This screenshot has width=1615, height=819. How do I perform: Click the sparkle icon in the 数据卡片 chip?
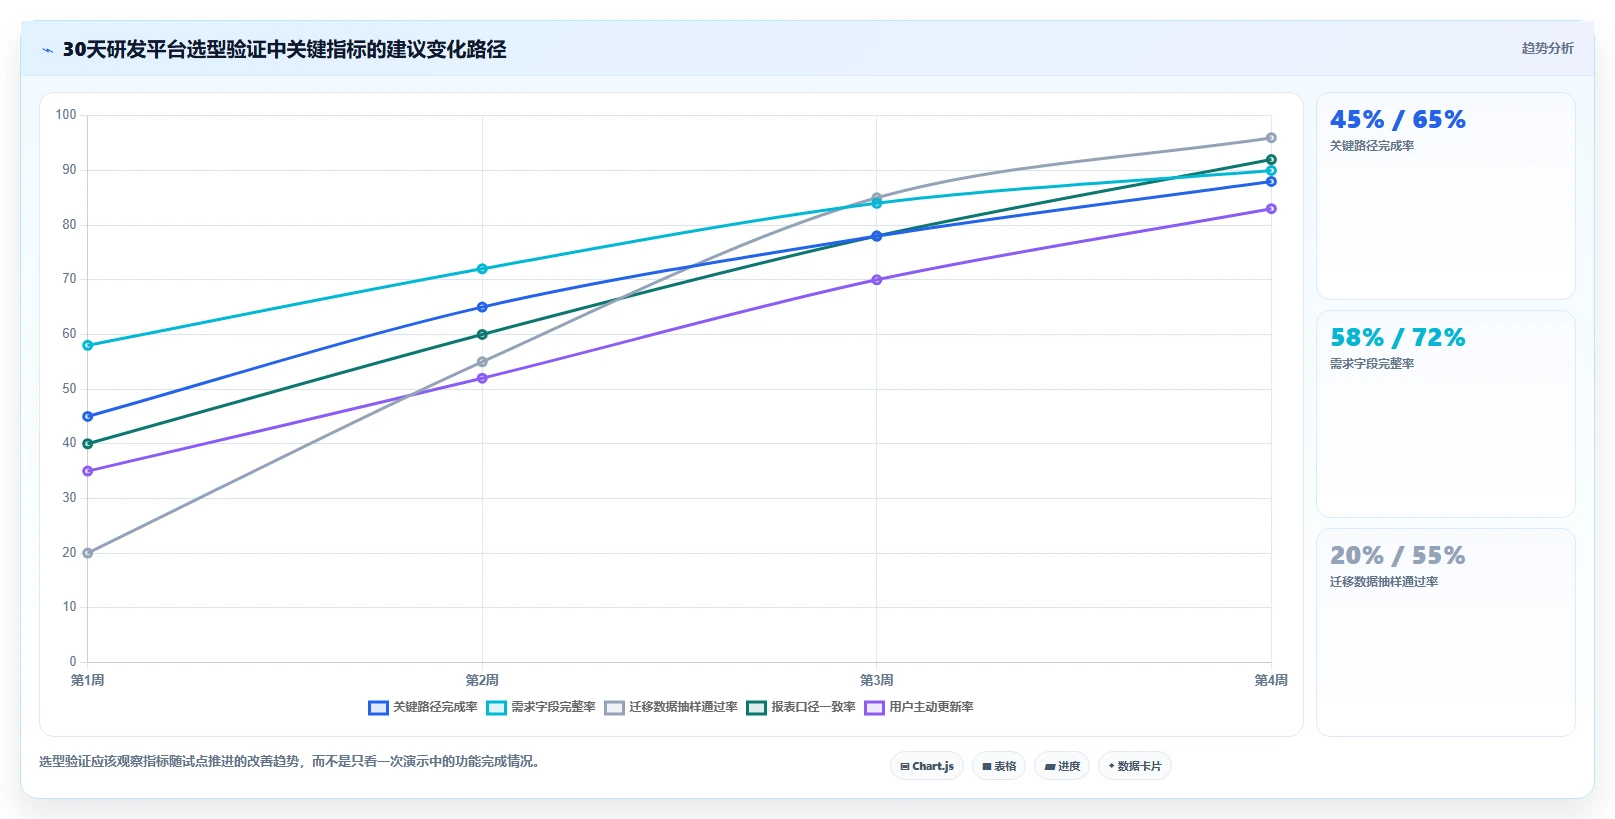pos(1111,766)
